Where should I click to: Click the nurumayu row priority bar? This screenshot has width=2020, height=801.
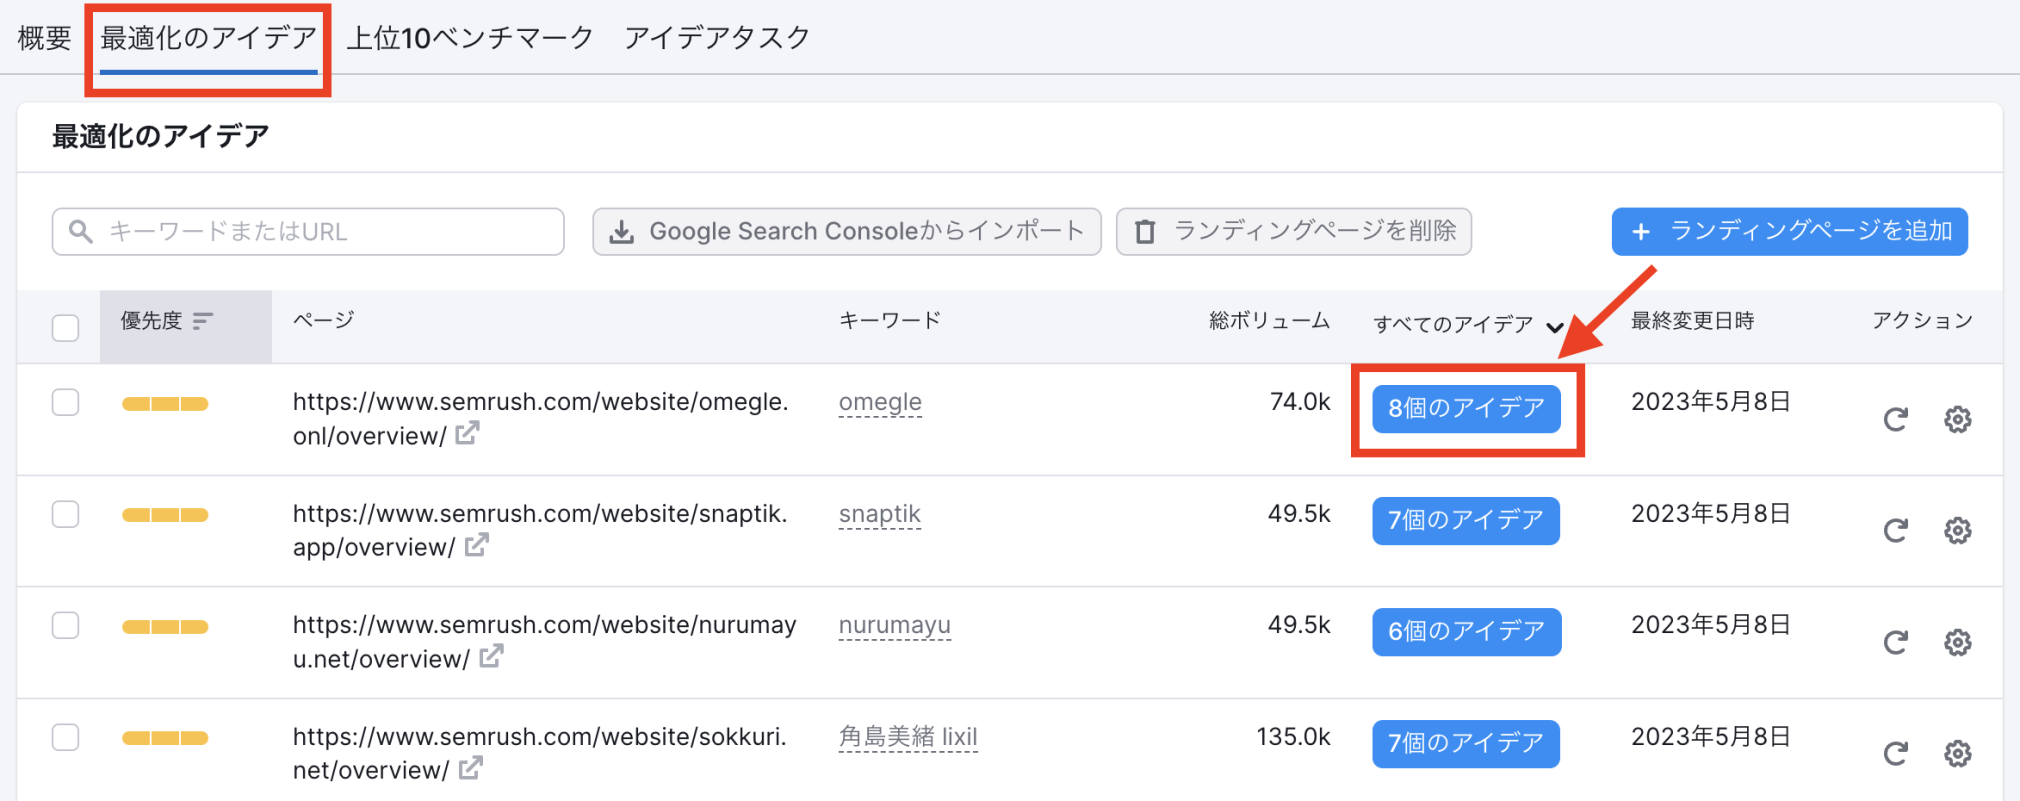click(x=165, y=627)
